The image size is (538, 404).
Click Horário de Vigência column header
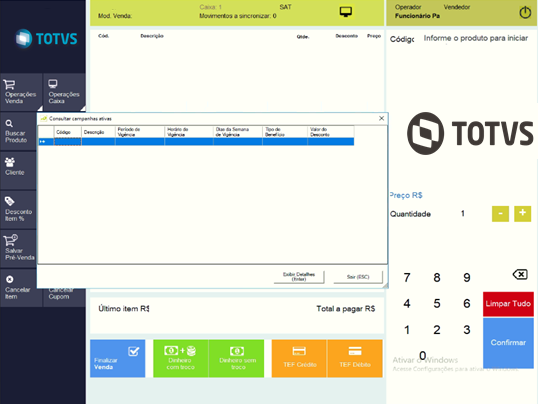[189, 132]
